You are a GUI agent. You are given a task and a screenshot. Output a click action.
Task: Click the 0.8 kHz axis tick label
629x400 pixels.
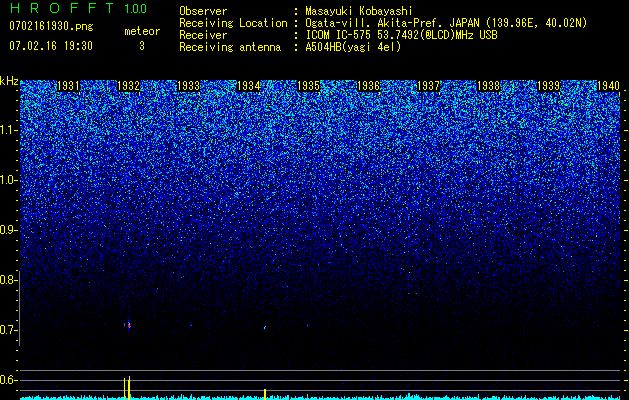point(8,280)
